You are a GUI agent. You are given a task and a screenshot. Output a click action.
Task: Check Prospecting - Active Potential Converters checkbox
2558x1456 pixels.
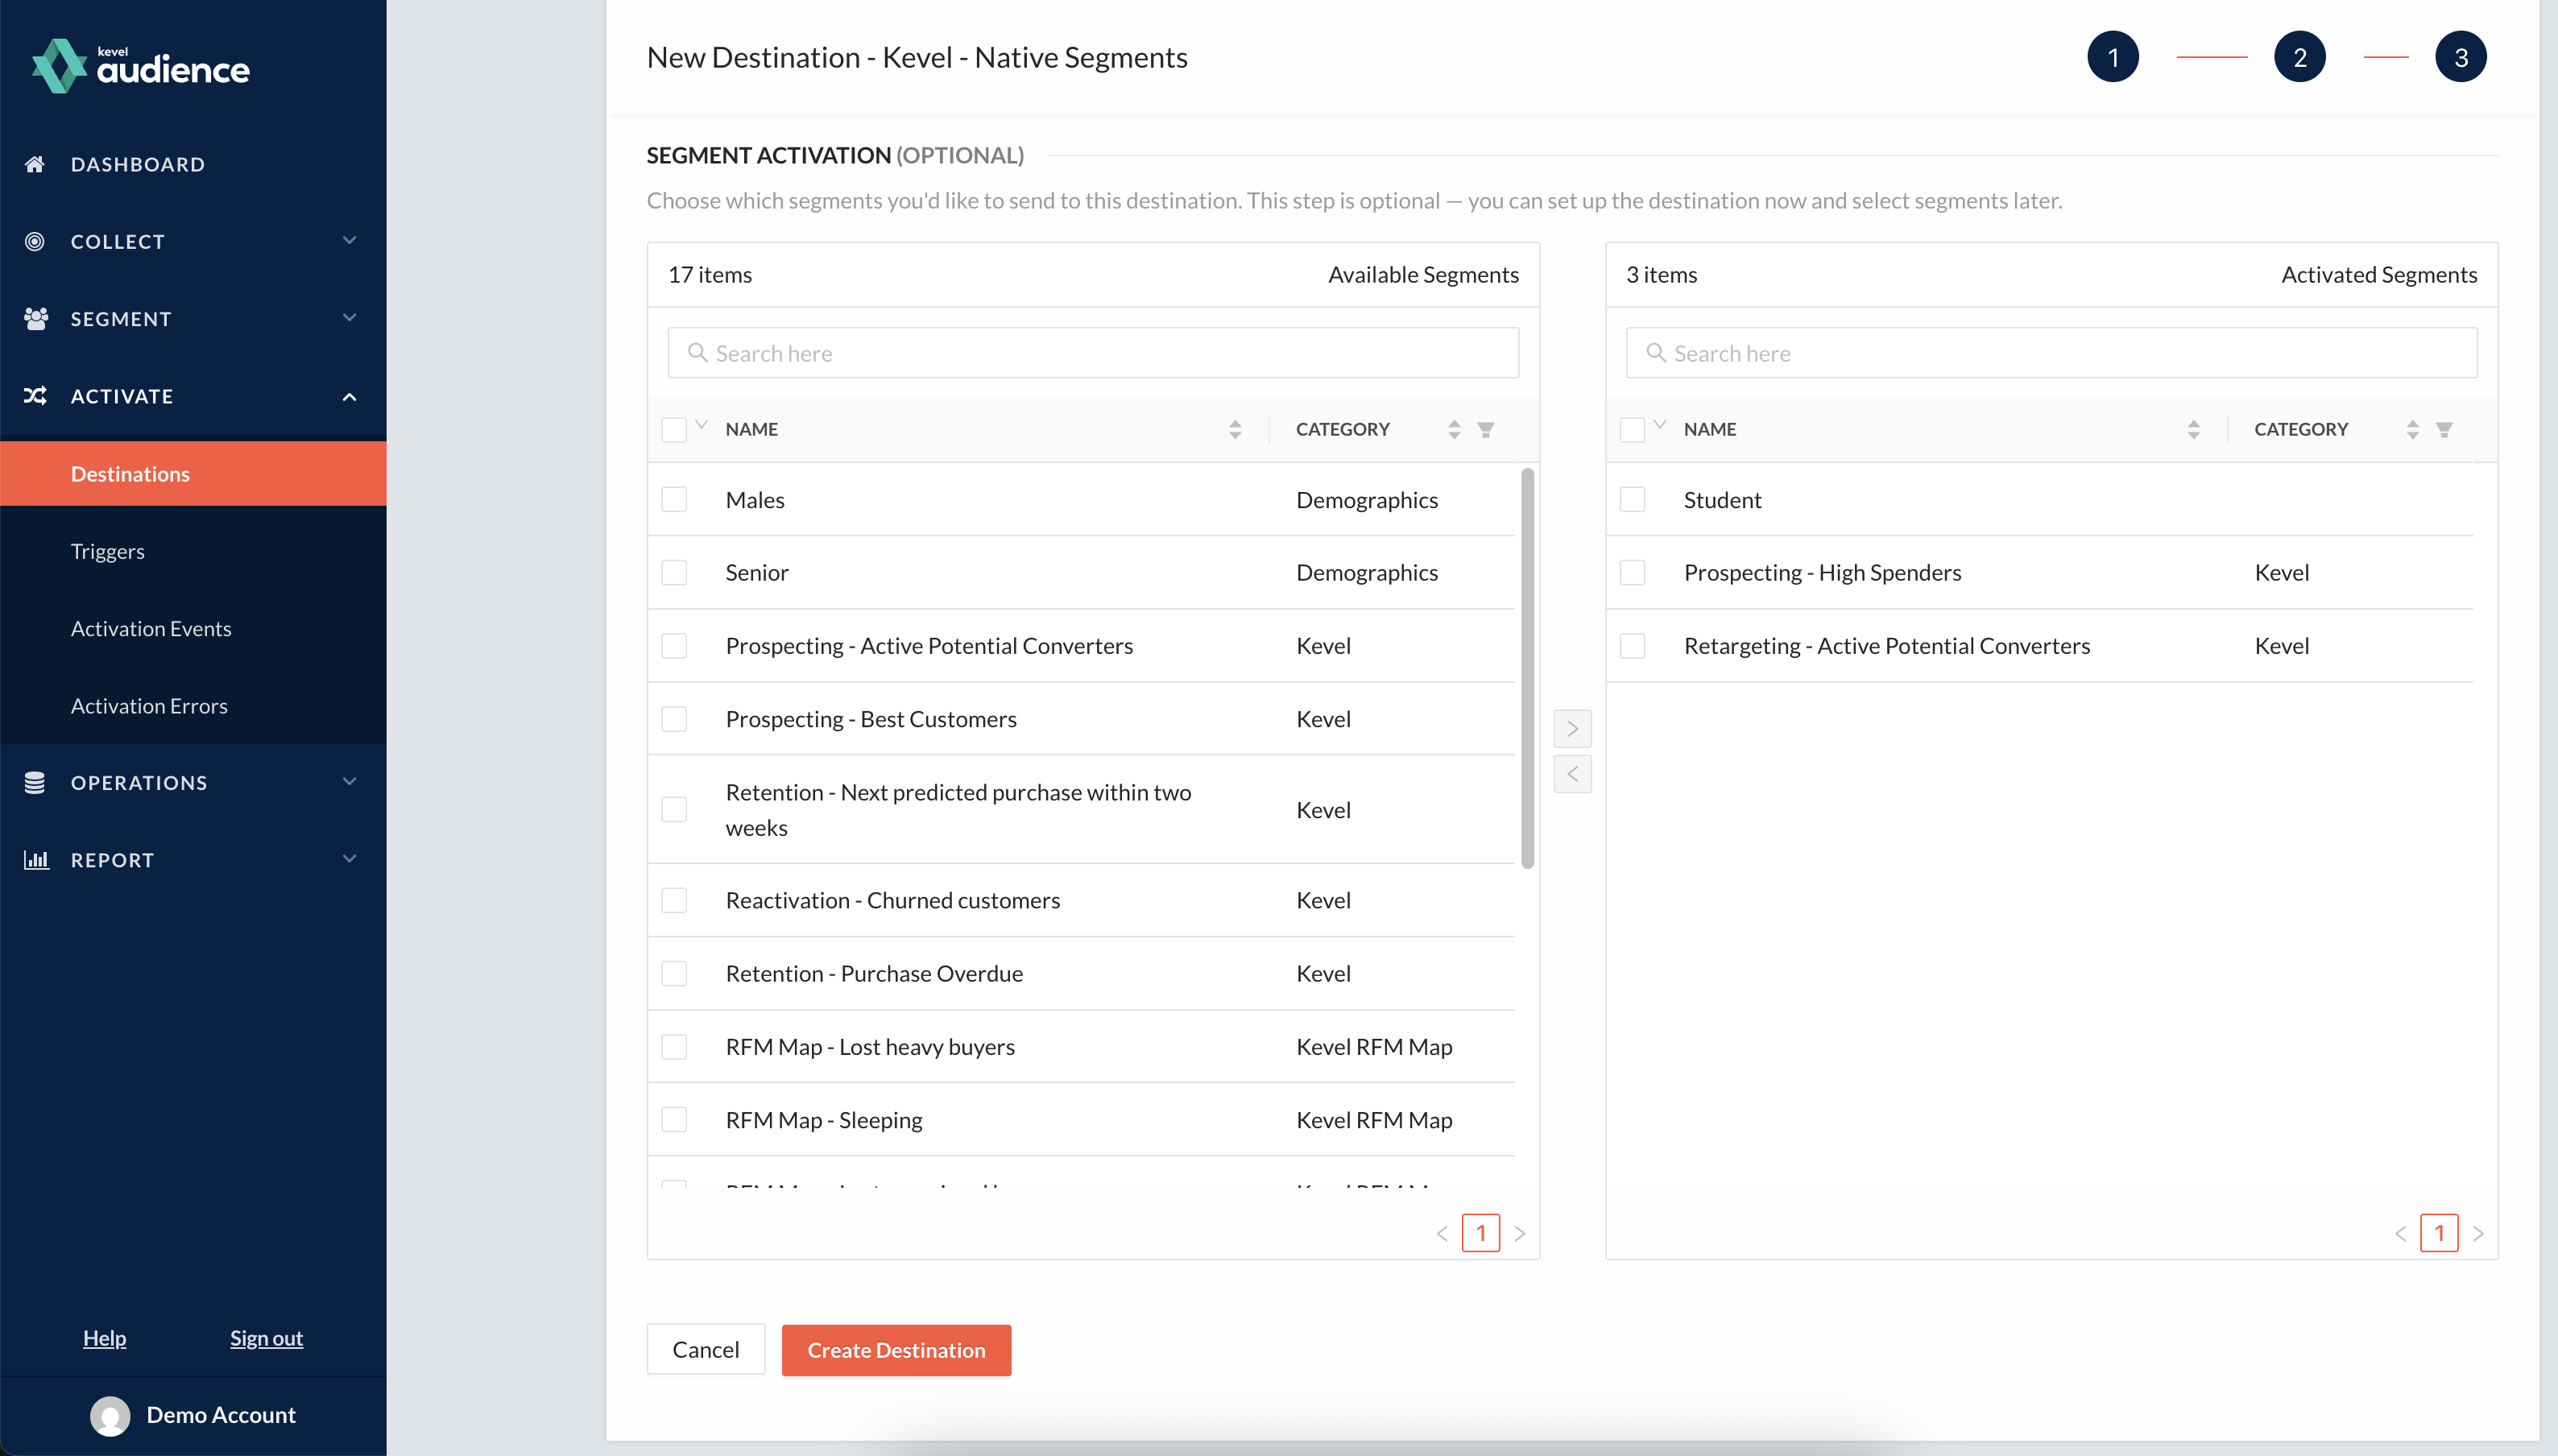pyautogui.click(x=674, y=645)
